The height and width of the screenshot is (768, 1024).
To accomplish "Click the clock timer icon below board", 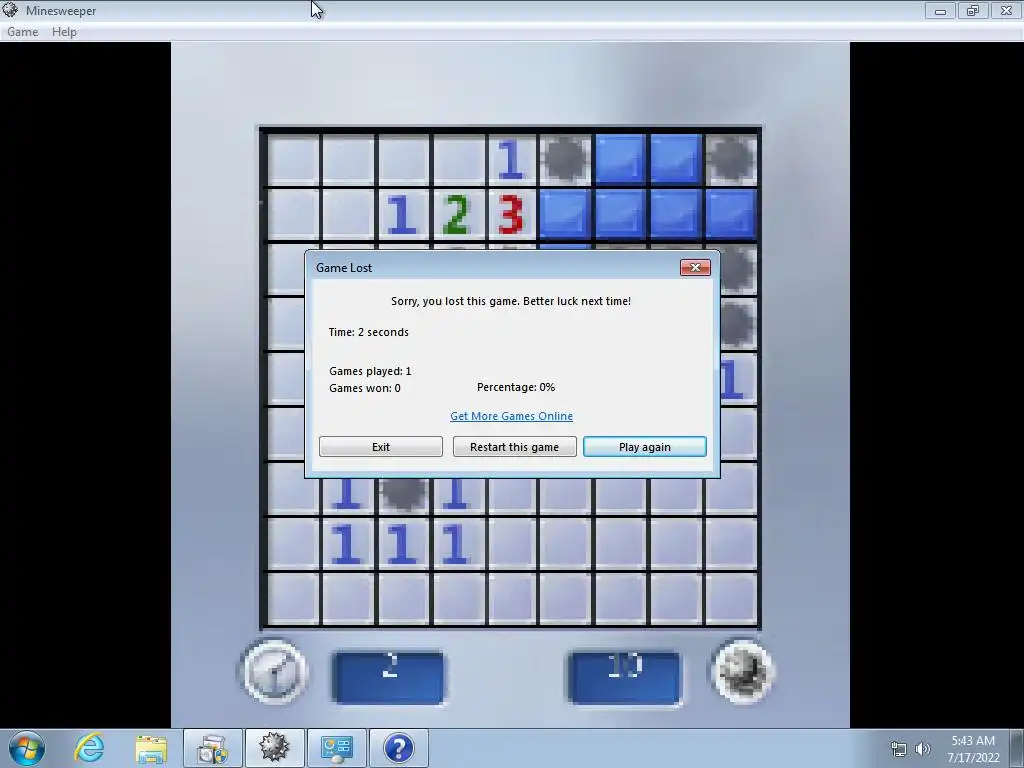I will tap(274, 672).
